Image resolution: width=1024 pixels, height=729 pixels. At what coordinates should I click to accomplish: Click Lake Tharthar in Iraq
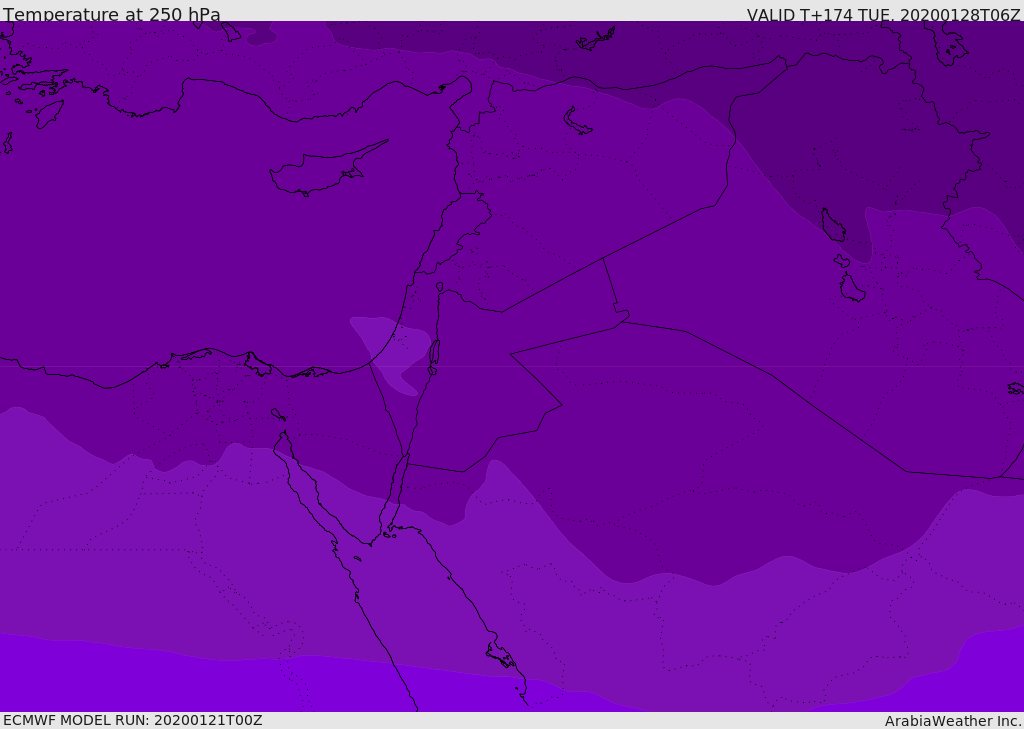click(832, 226)
